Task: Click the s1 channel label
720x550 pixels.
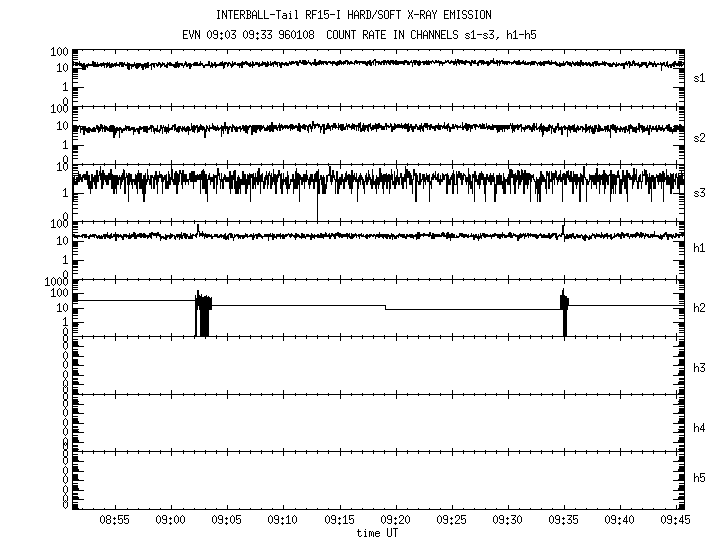Action: coord(700,77)
